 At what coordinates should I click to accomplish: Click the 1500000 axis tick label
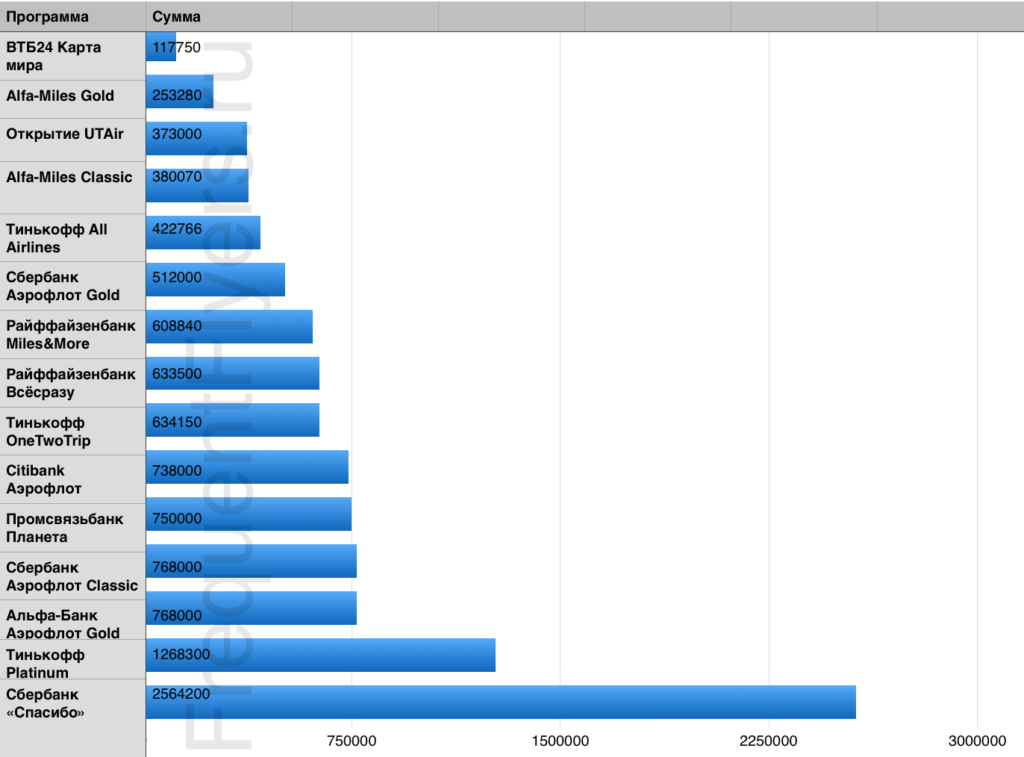tap(560, 741)
